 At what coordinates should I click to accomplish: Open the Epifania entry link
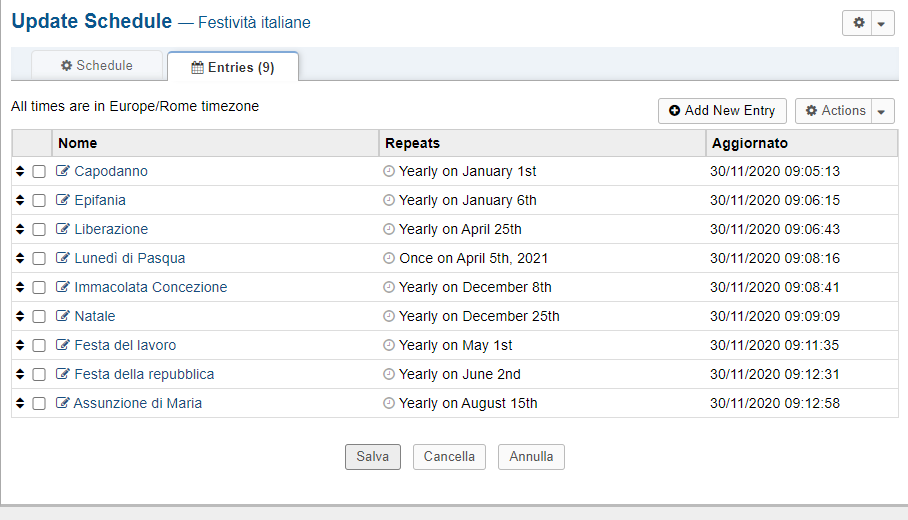100,200
